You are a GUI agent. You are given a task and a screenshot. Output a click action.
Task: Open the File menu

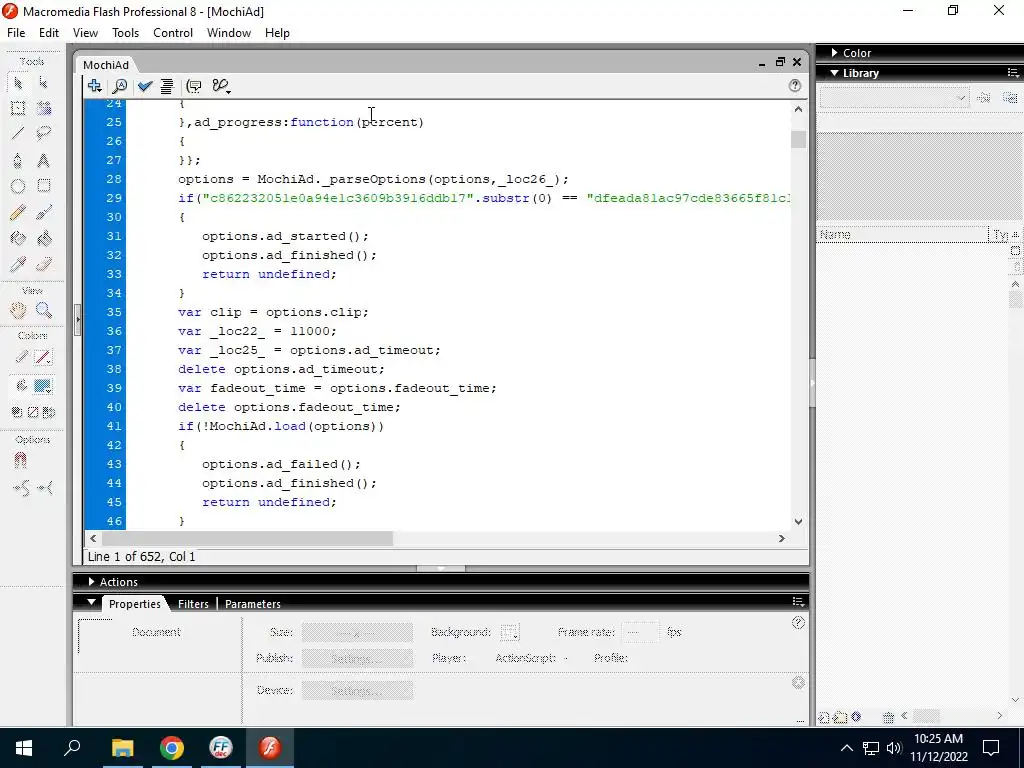(16, 33)
